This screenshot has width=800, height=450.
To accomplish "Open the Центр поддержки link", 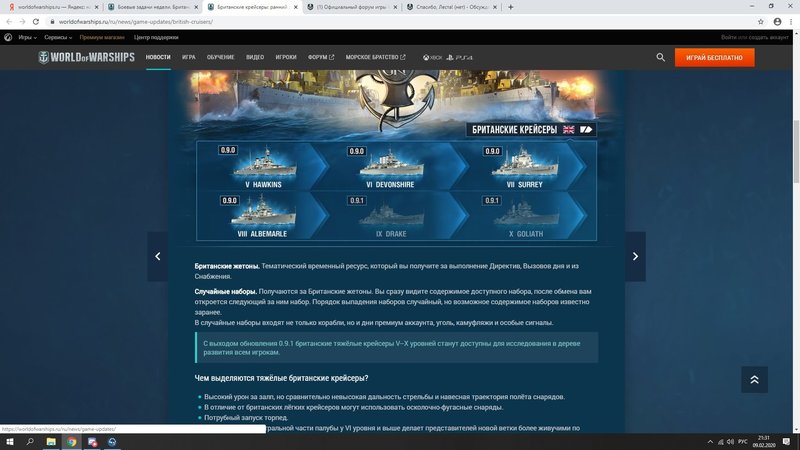I will click(156, 37).
